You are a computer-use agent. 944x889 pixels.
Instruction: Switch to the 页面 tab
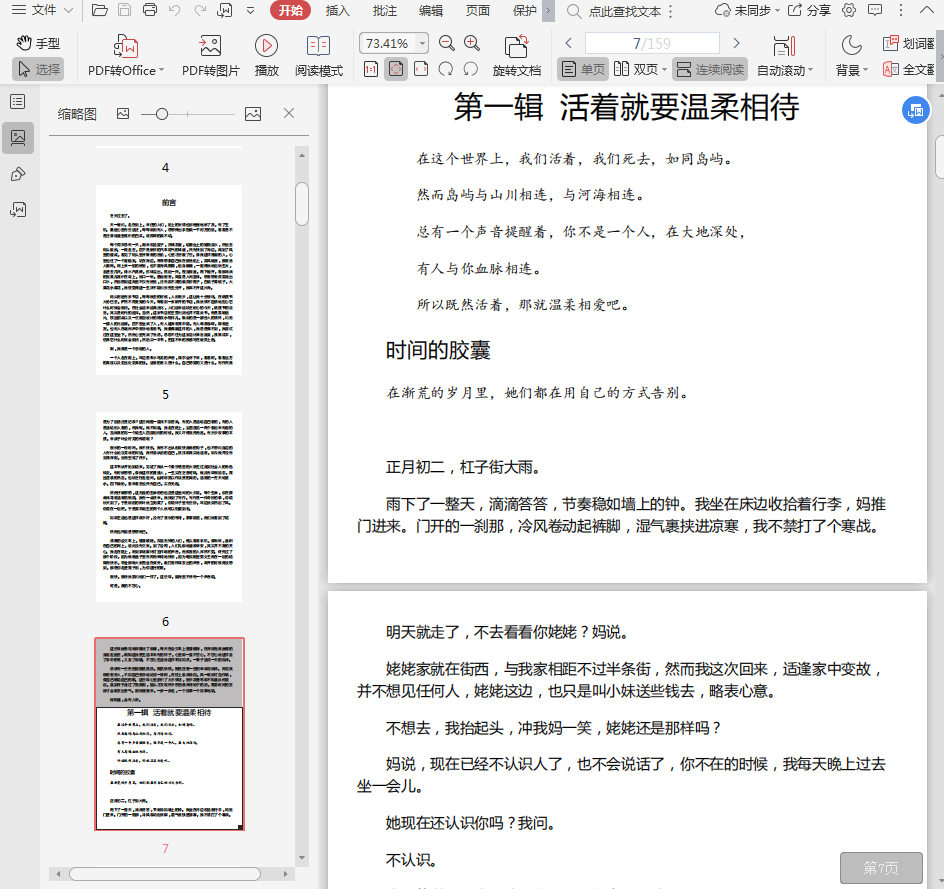click(x=477, y=10)
